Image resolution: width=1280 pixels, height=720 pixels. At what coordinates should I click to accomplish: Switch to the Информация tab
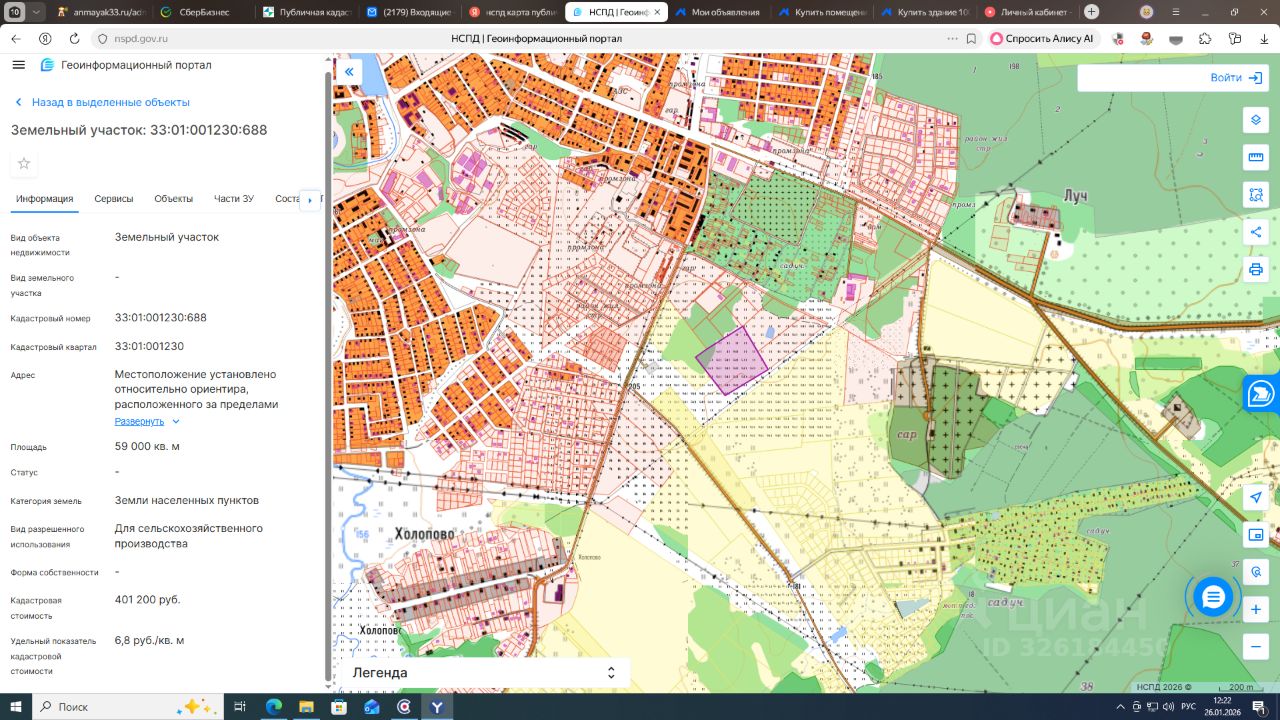45,199
